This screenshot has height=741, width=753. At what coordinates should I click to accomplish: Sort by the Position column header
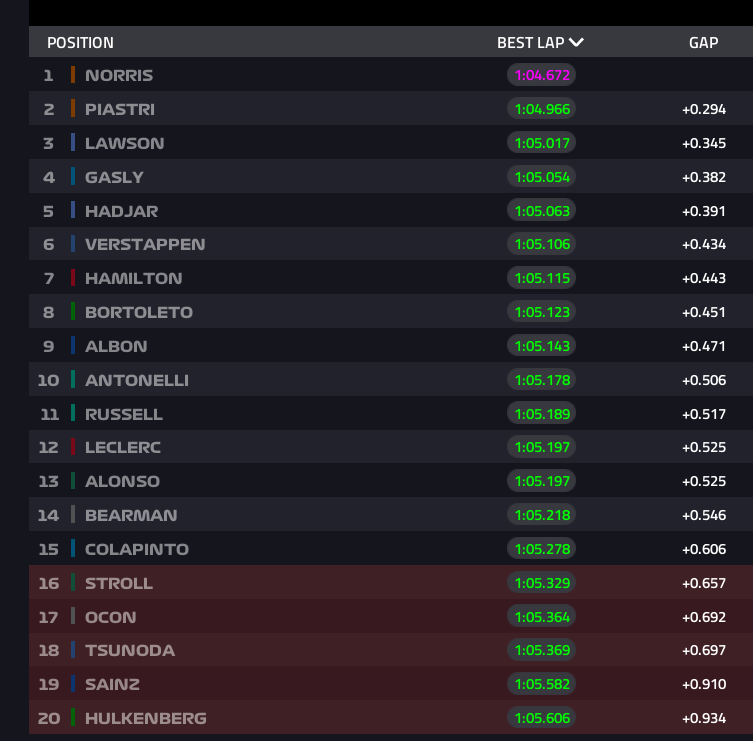coord(80,43)
